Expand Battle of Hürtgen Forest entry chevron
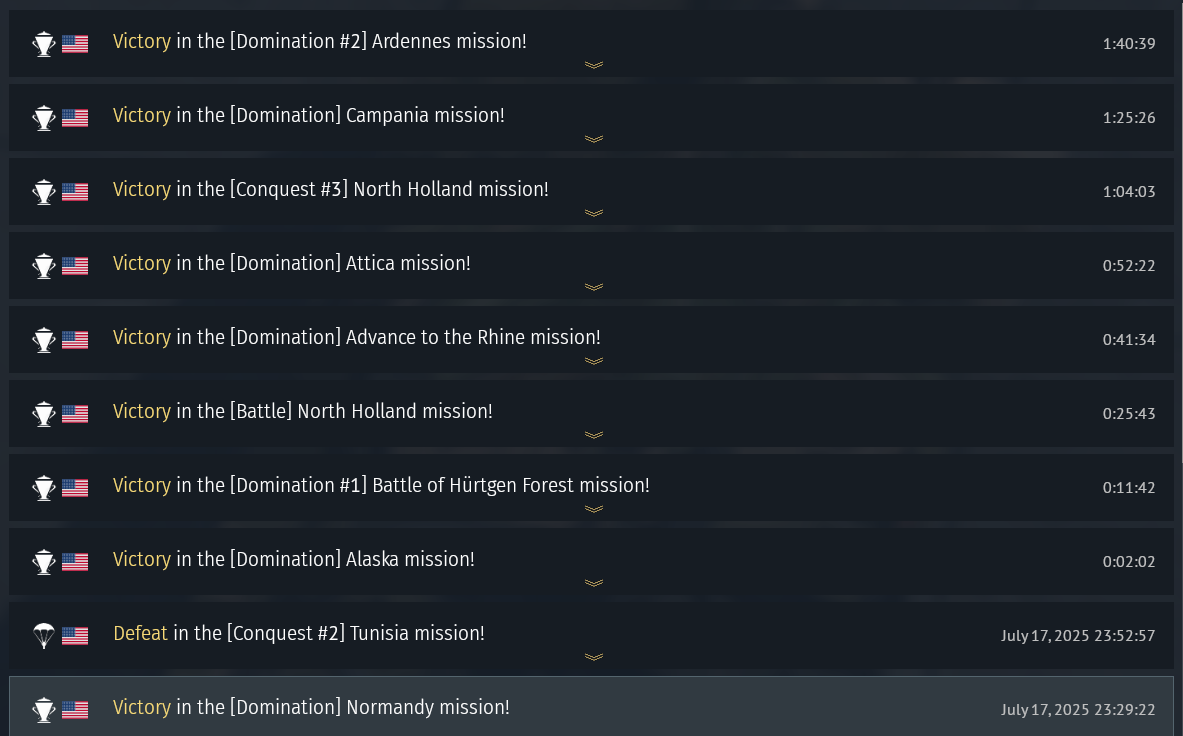The width and height of the screenshot is (1183, 736). click(594, 509)
